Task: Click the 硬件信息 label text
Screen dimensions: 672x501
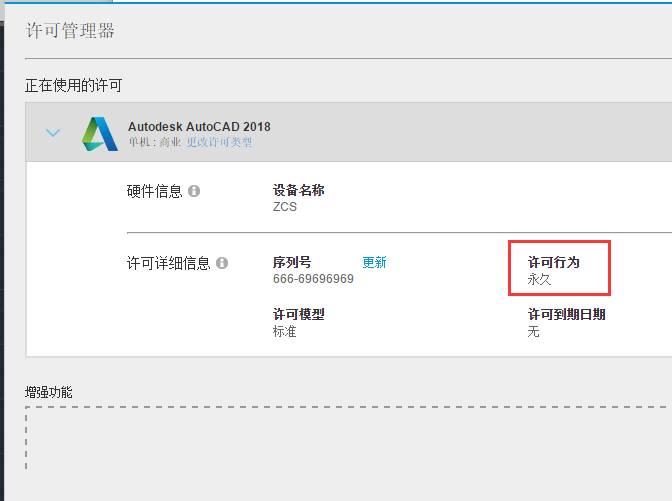Action: point(155,191)
